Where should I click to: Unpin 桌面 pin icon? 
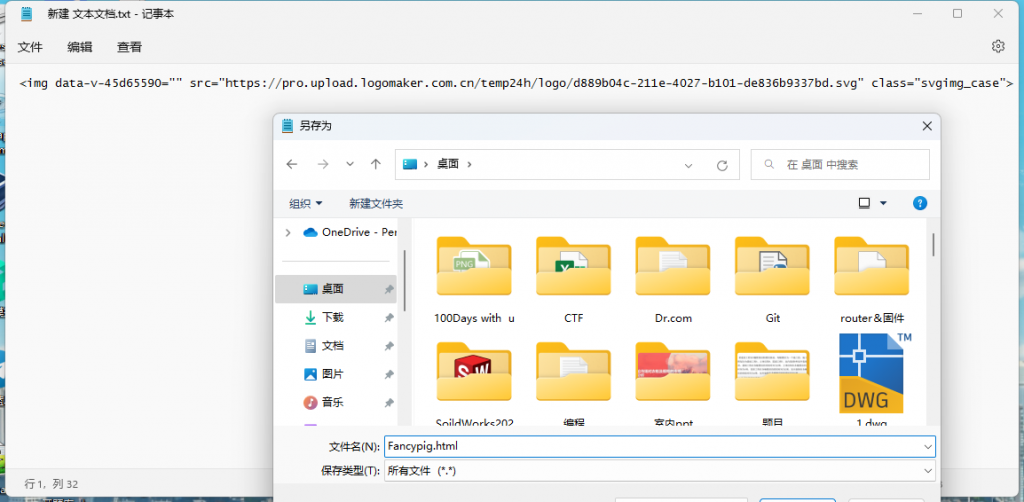pos(389,289)
